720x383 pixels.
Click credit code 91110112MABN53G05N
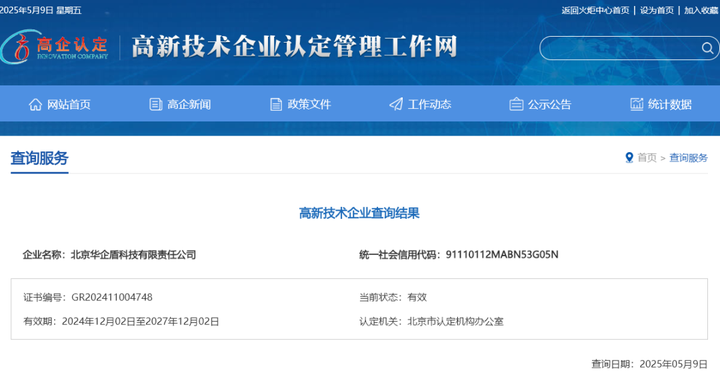click(x=502, y=254)
